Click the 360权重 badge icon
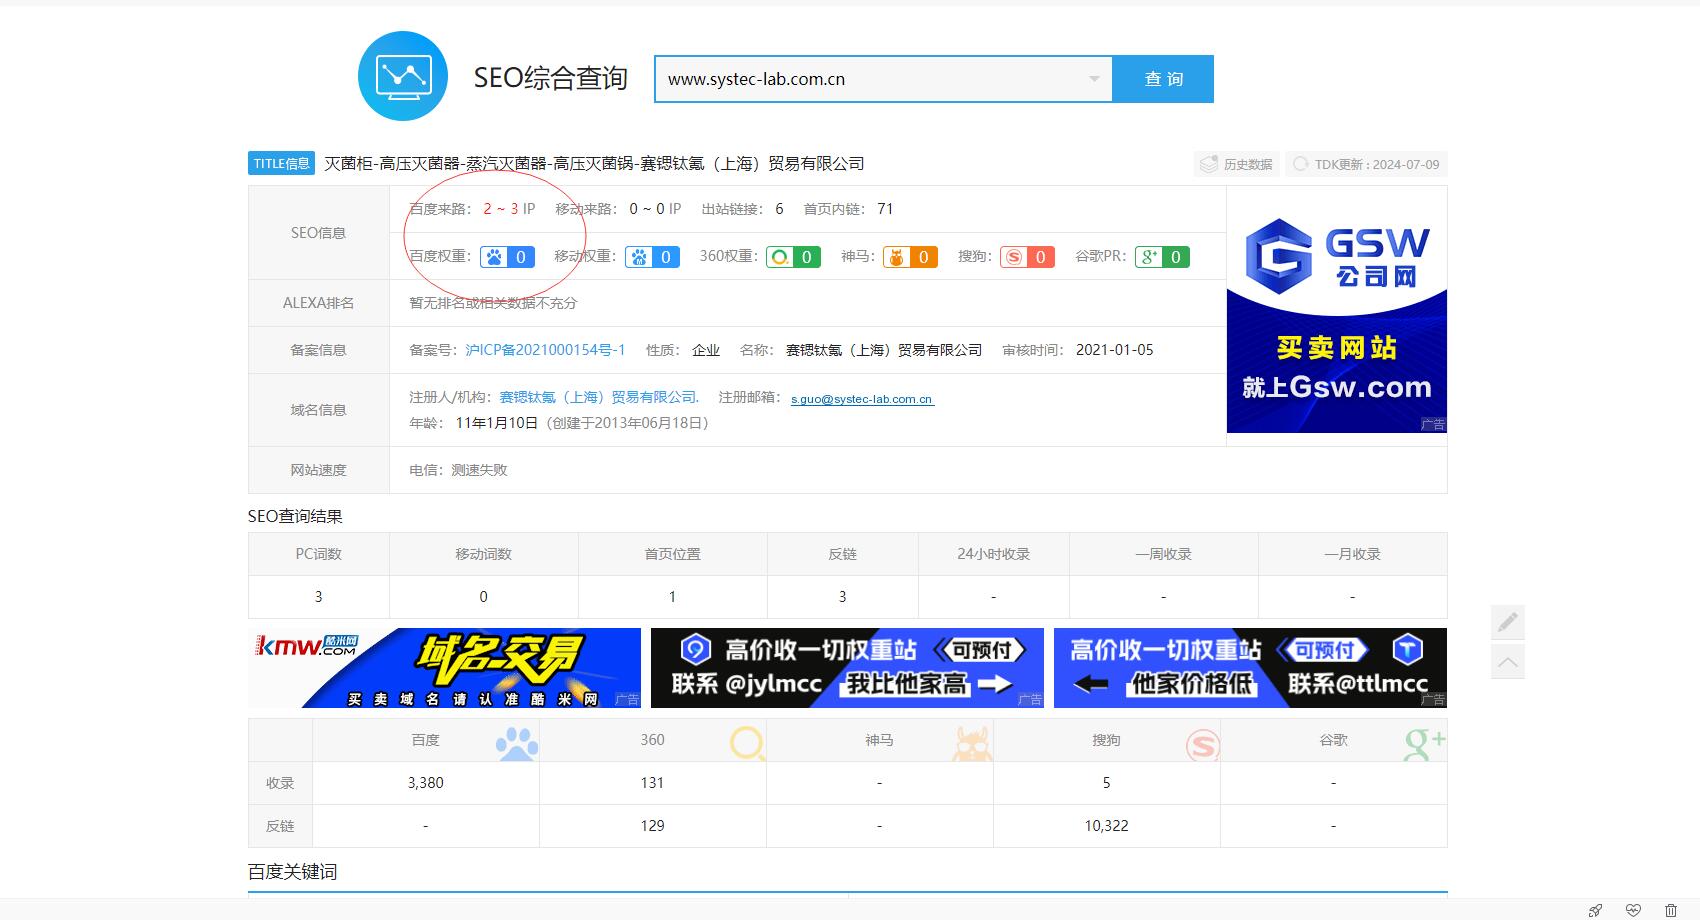Viewport: 1700px width, 920px height. [x=794, y=257]
